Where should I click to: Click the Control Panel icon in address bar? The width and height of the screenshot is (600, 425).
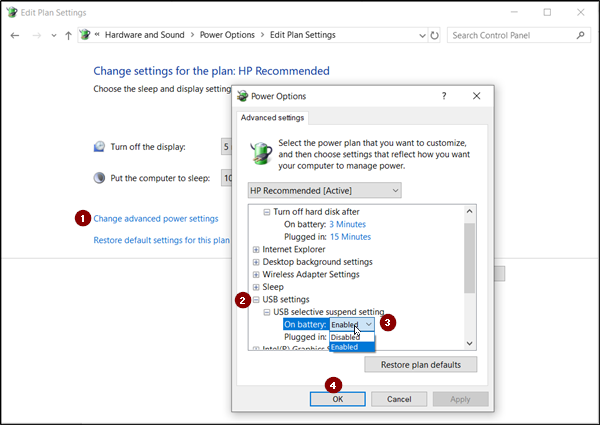tap(85, 35)
